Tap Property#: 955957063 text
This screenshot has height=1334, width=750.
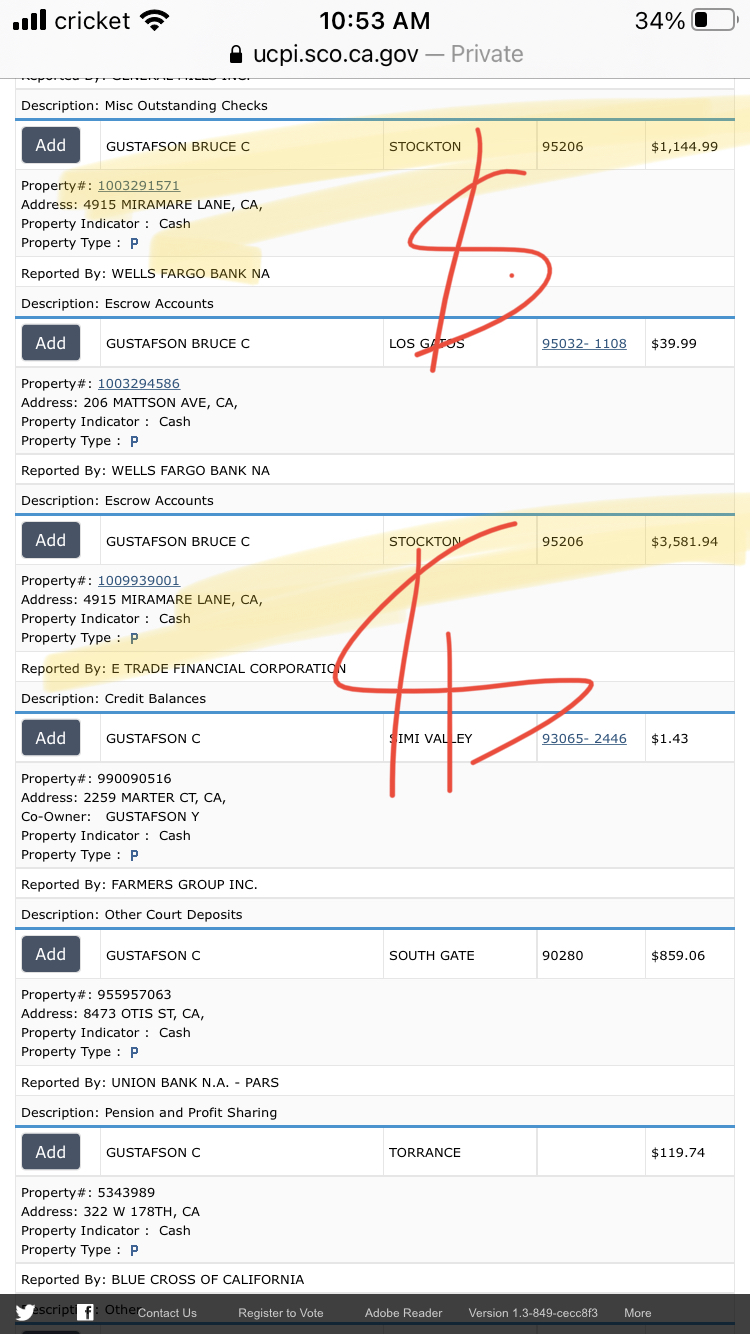pos(96,995)
